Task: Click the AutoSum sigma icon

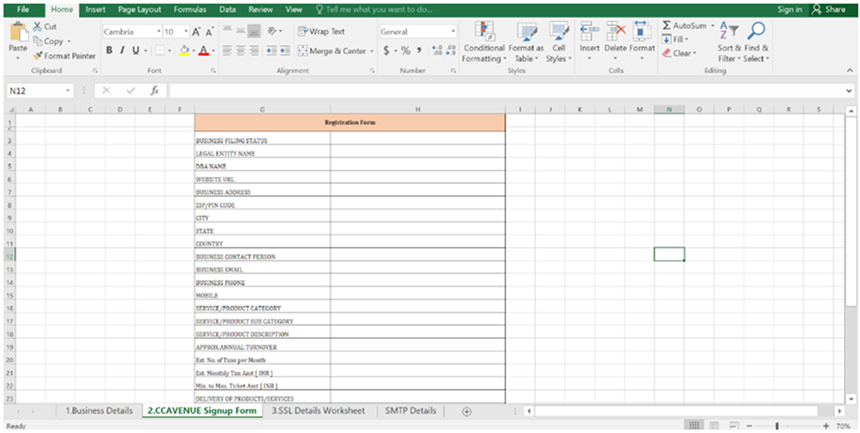Action: point(667,25)
